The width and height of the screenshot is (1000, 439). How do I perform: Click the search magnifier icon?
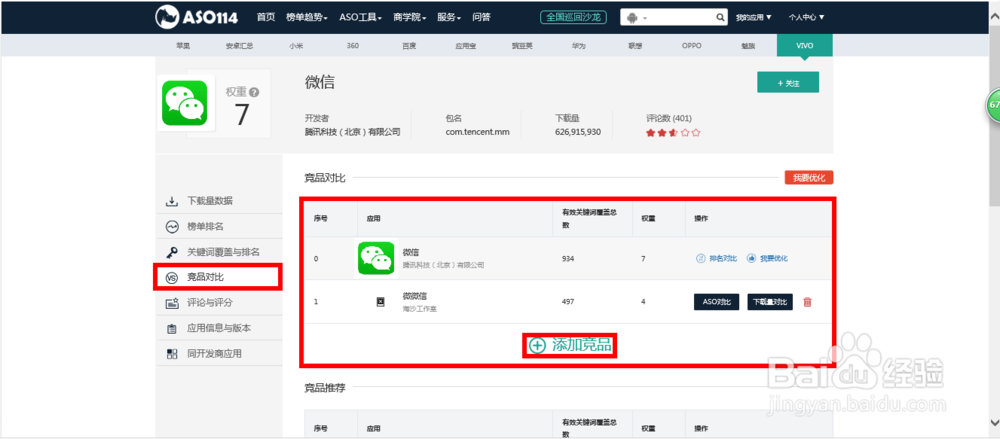(720, 17)
